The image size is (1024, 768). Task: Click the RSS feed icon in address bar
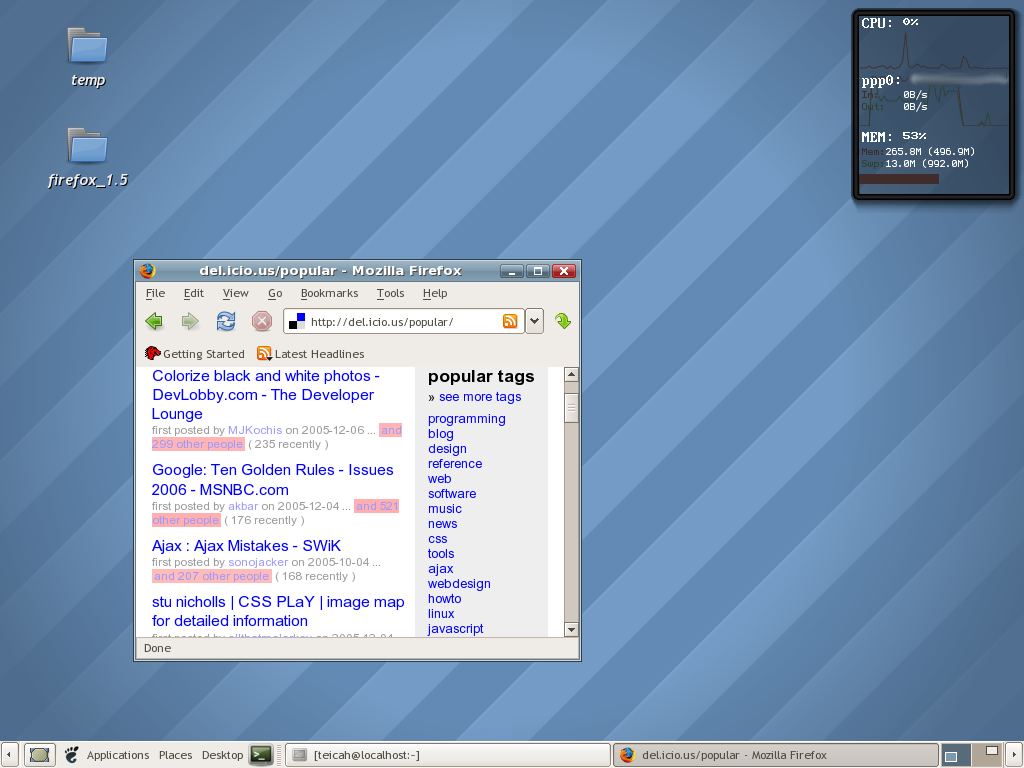[510, 321]
